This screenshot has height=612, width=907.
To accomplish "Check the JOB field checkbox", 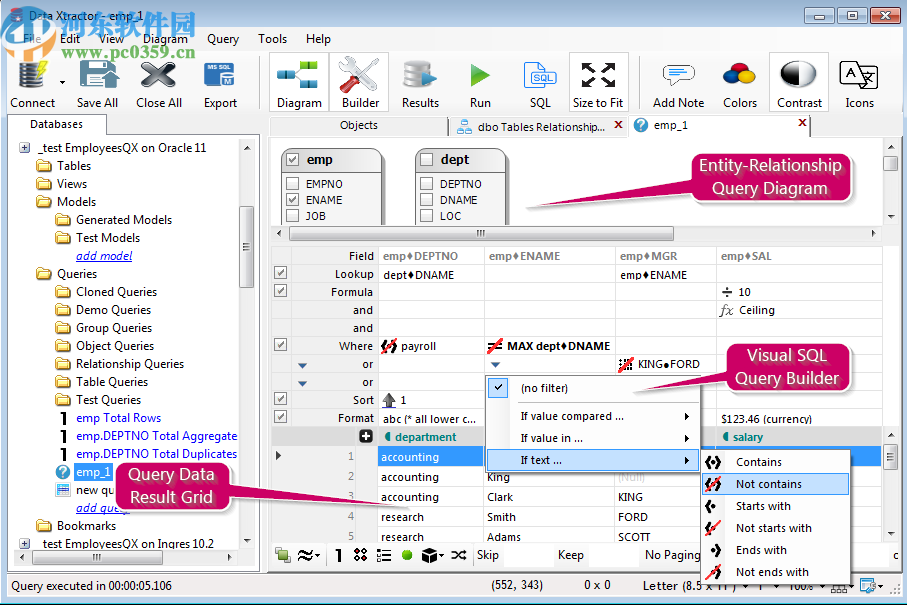I will [x=293, y=216].
